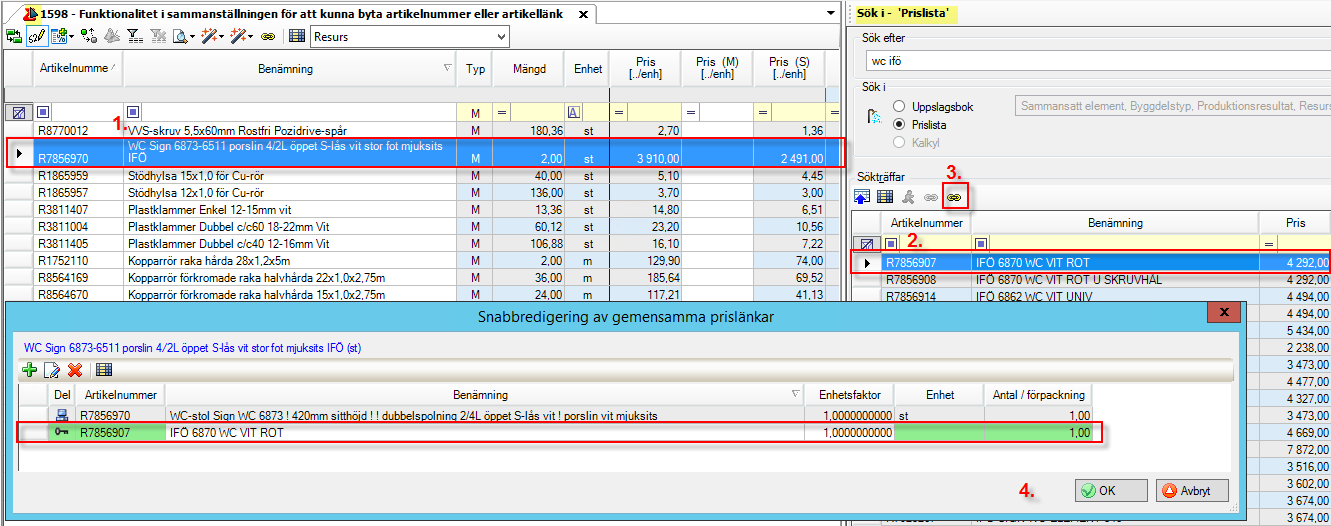1331x526 pixels.
Task: Select the Uppslagsbok radio button
Action: click(900, 106)
